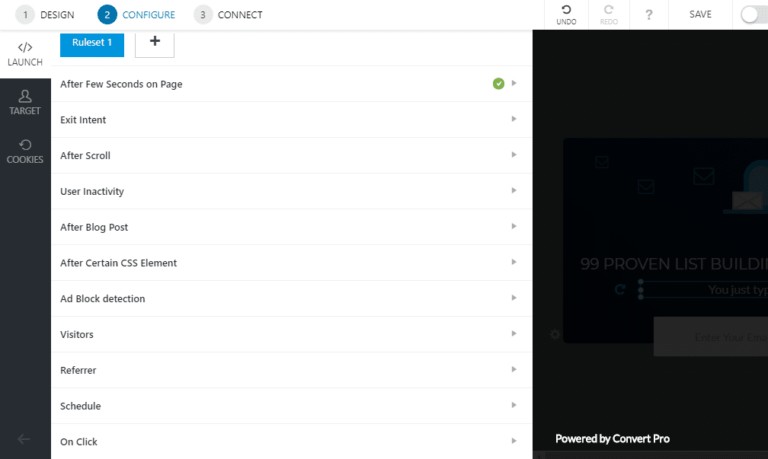Expand Schedule arrow

(514, 405)
